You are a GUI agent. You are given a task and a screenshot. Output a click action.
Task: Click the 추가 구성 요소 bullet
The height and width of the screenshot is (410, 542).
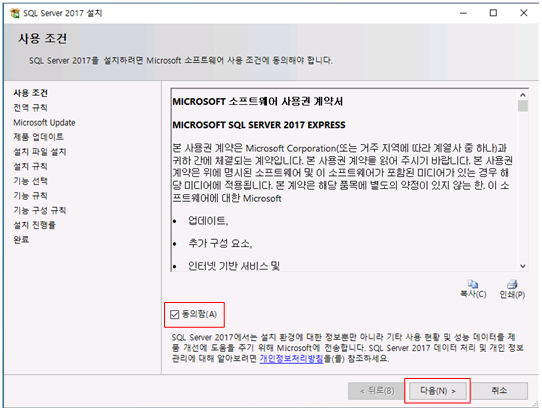point(220,243)
